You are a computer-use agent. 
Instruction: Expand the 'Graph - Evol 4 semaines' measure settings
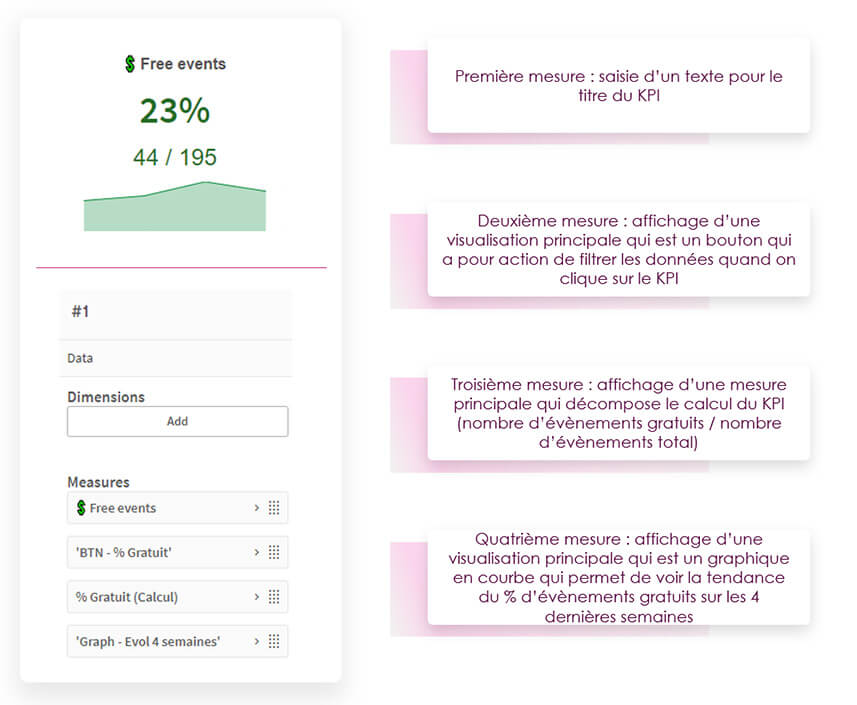tap(256, 641)
